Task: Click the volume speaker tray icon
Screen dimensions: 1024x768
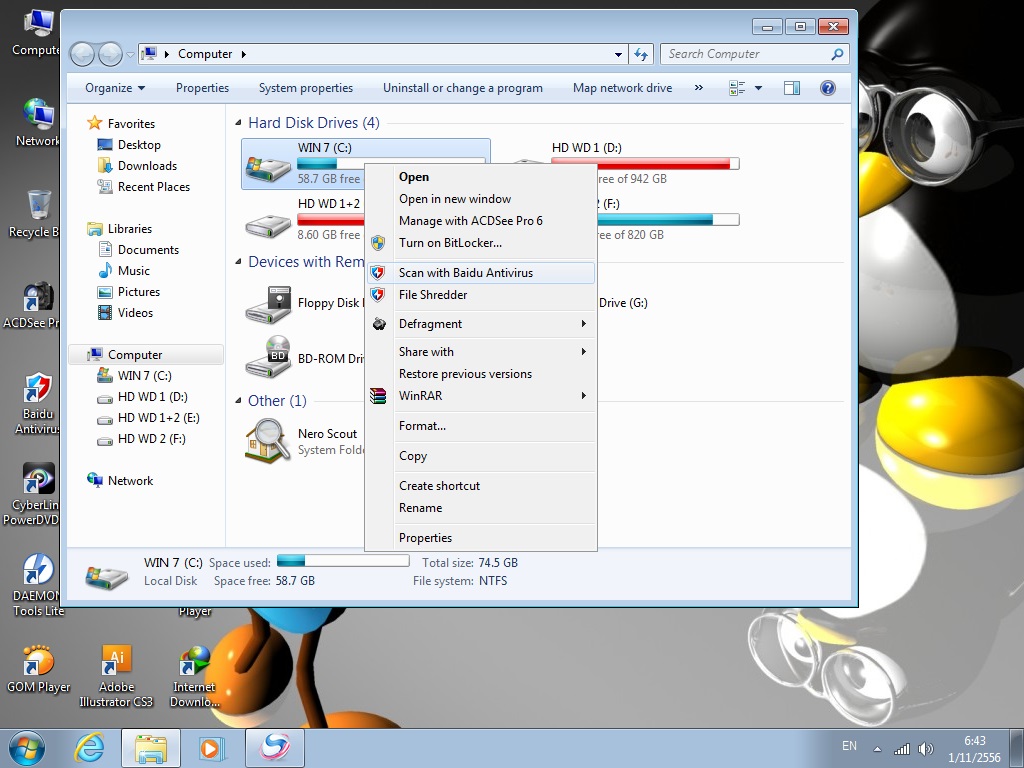Action: point(925,749)
